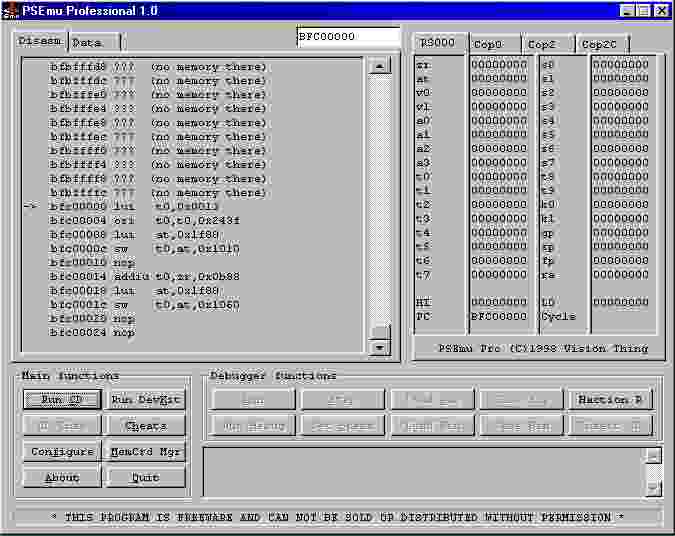
Task: Select disassembly line bfc0001c sw
Action: (x=144, y=305)
